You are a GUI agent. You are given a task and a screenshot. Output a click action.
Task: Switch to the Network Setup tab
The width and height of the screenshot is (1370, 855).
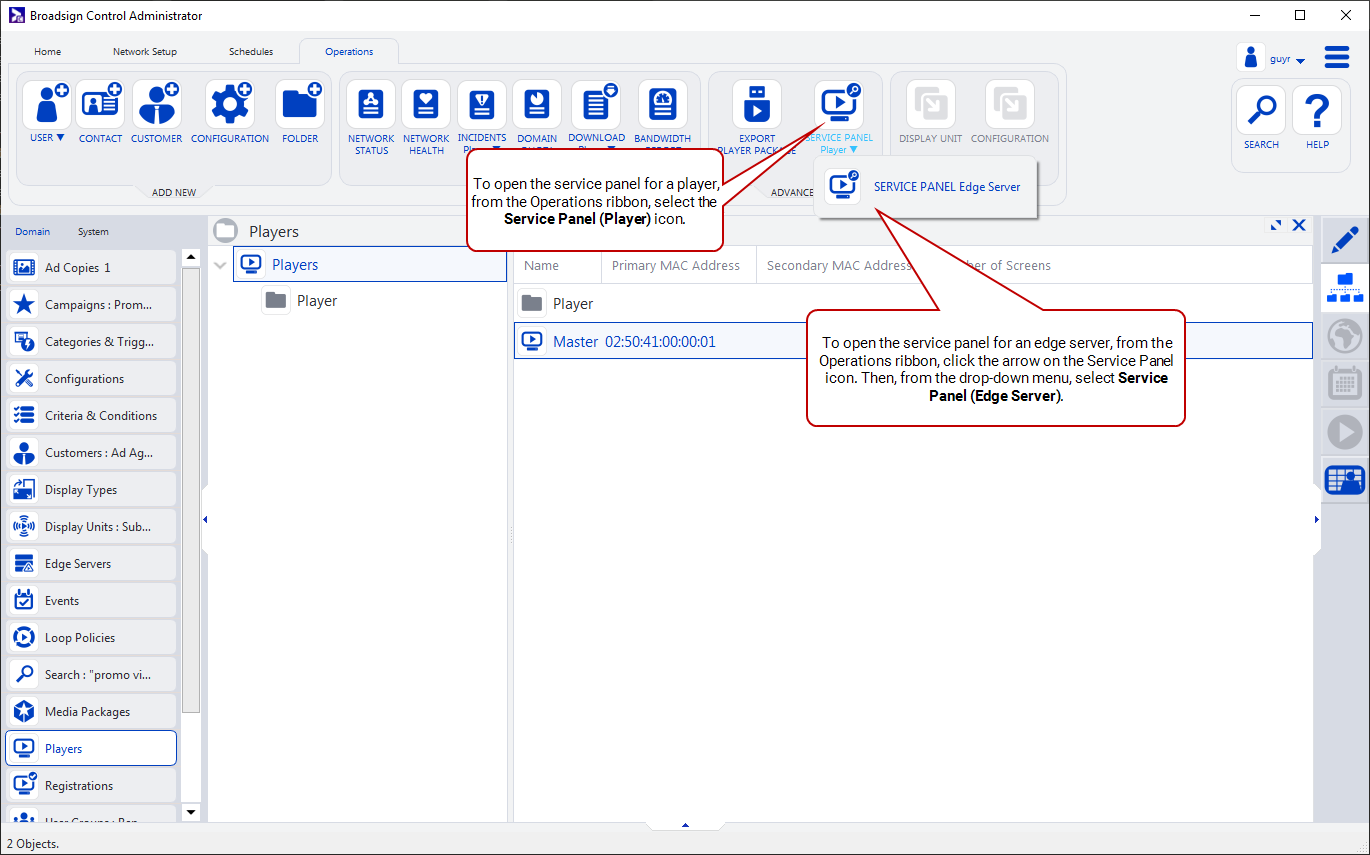click(145, 52)
